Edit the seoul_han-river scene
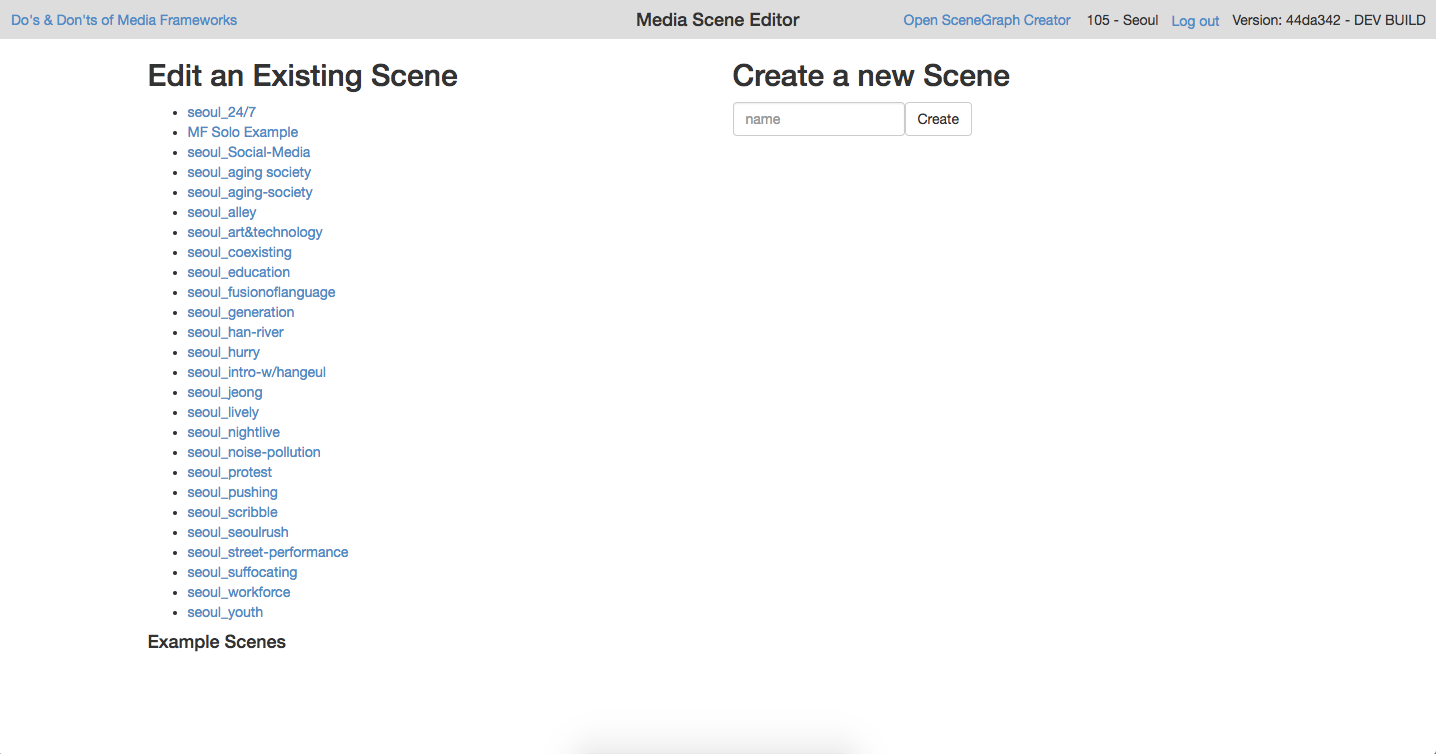This screenshot has width=1436, height=754. pyautogui.click(x=235, y=332)
